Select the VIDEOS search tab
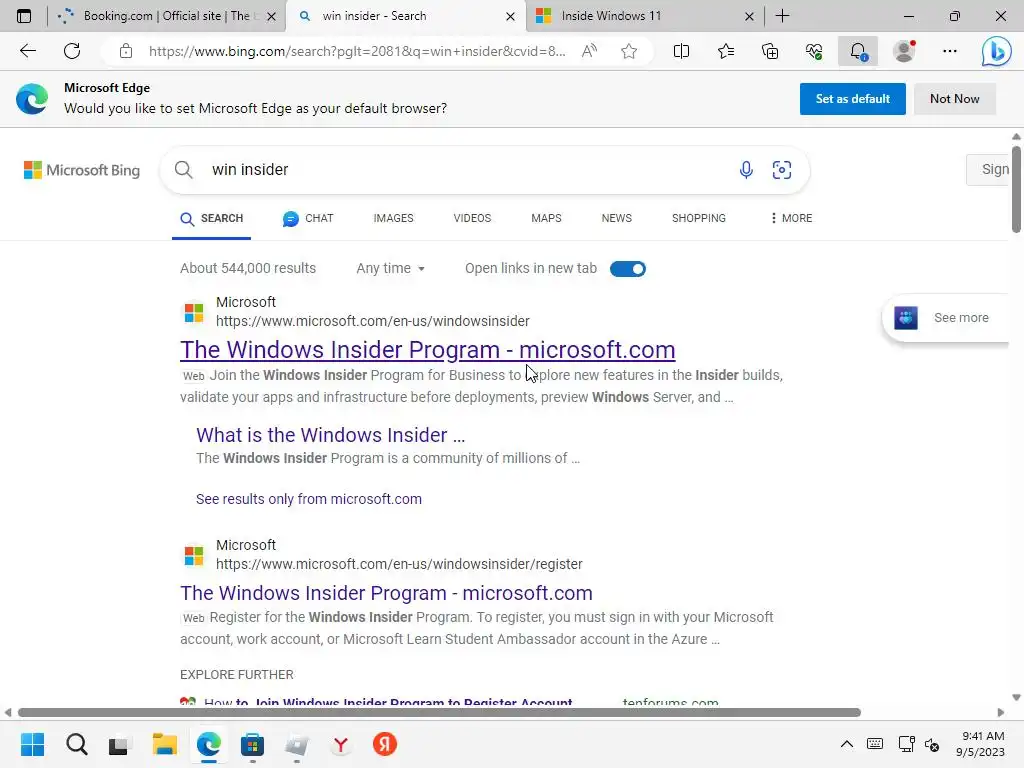Viewport: 1024px width, 768px height. (x=472, y=218)
